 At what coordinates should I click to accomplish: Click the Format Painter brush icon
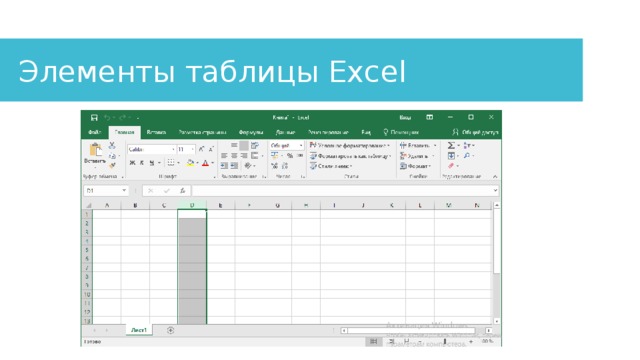(x=112, y=165)
